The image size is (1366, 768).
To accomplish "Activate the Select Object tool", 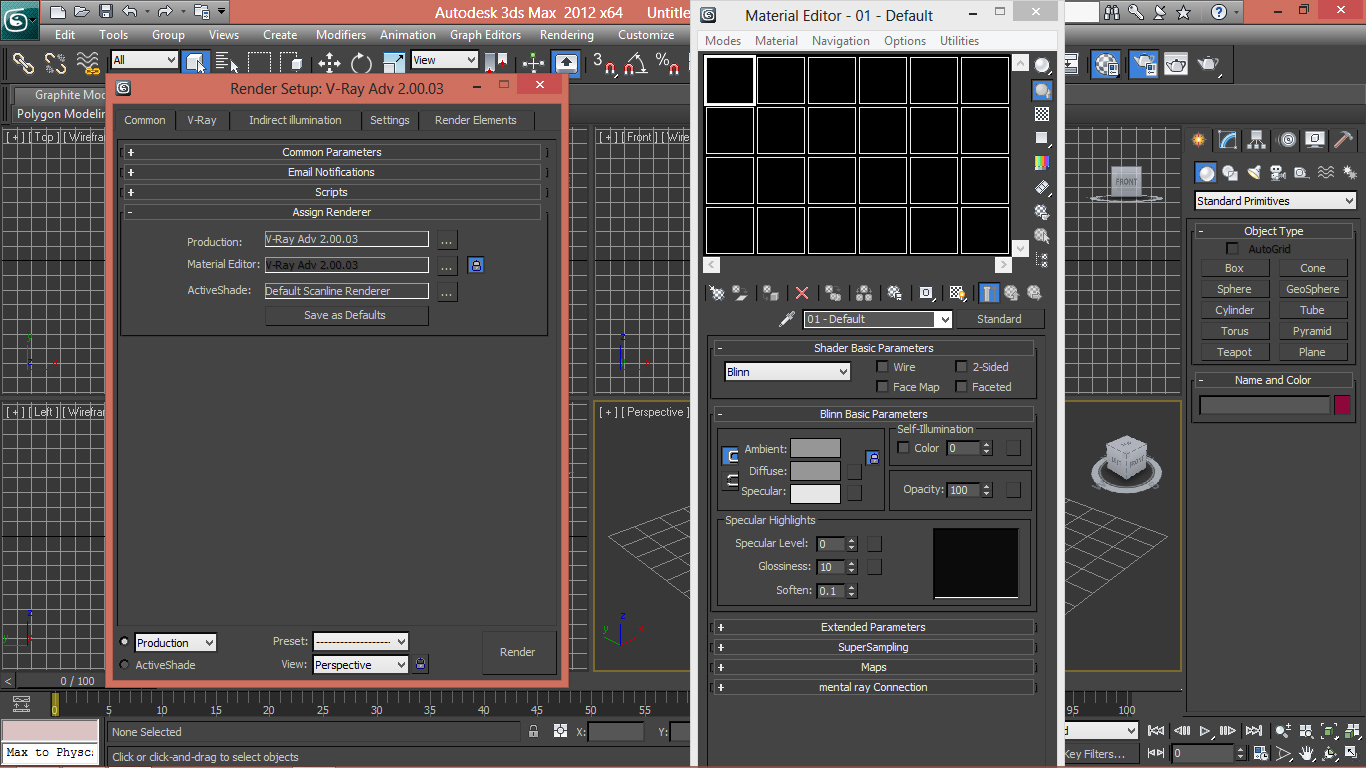I will pos(196,63).
